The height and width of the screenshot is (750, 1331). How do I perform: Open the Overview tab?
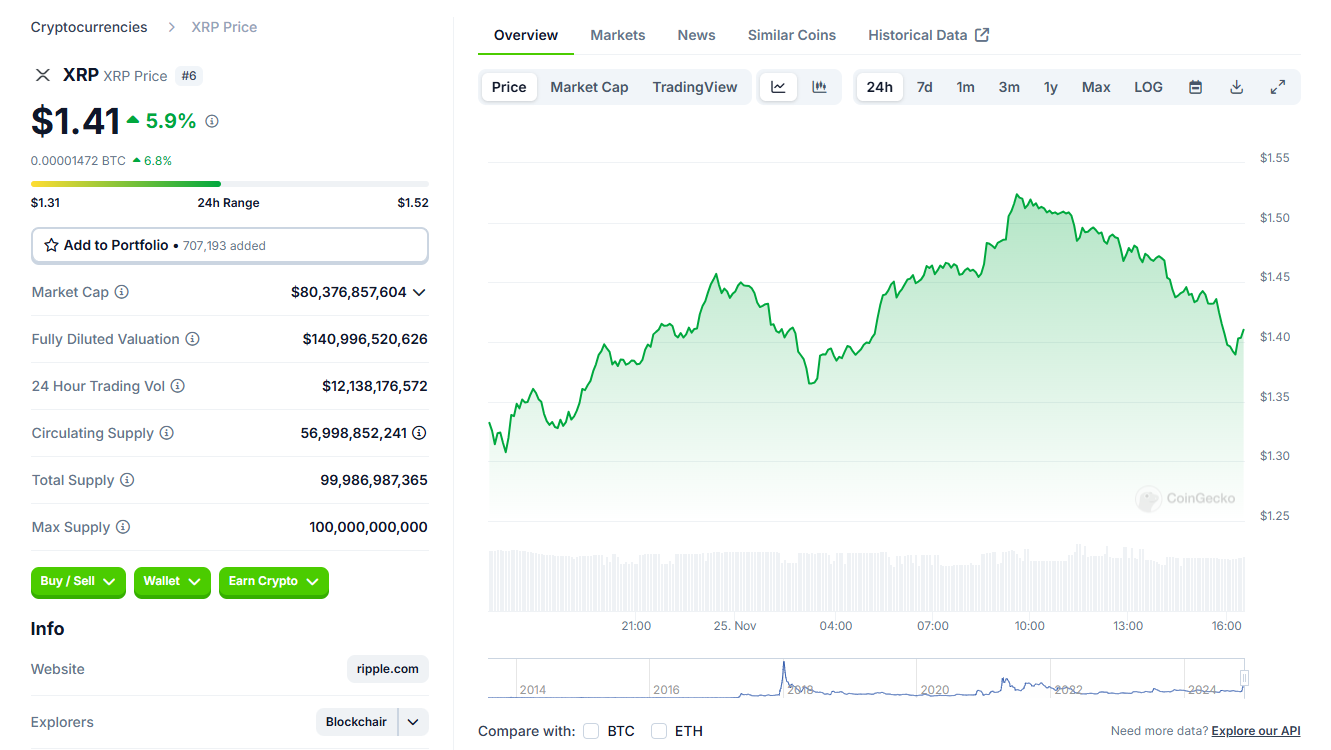coord(526,35)
